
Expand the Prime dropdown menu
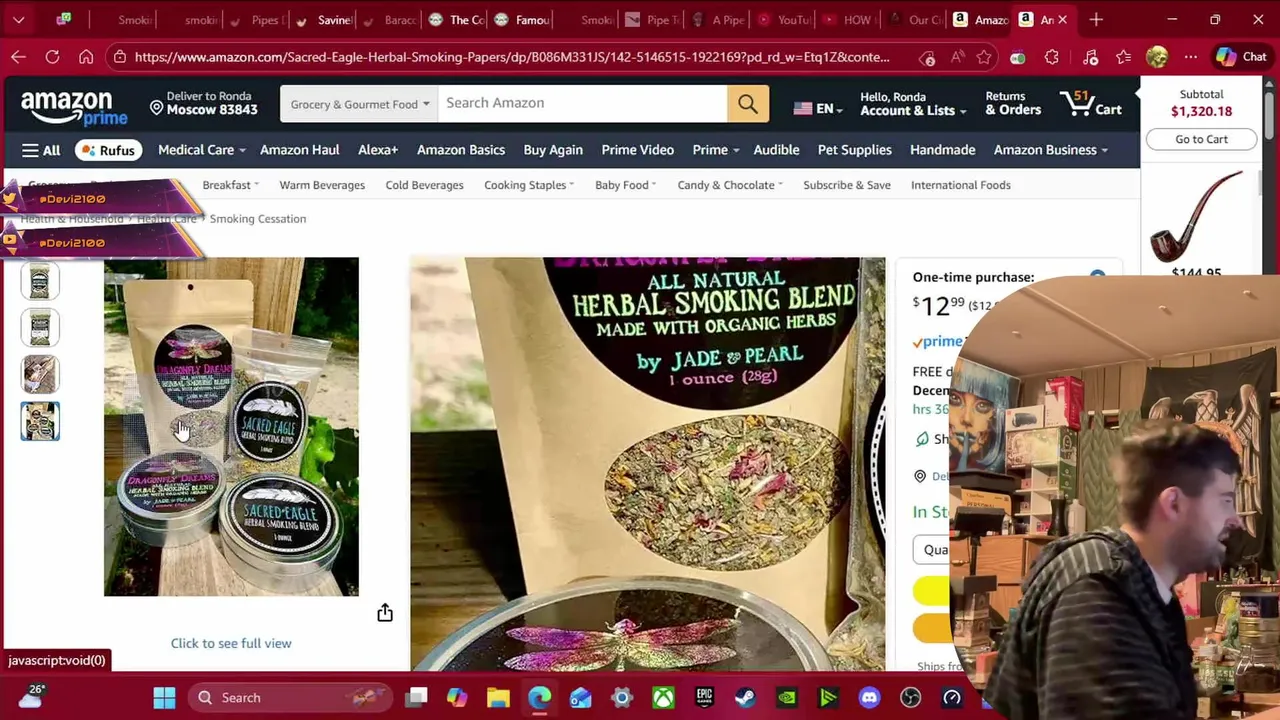coord(716,150)
